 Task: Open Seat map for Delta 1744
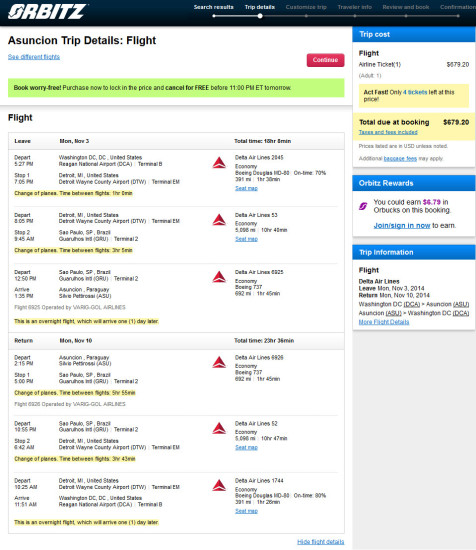click(x=246, y=511)
